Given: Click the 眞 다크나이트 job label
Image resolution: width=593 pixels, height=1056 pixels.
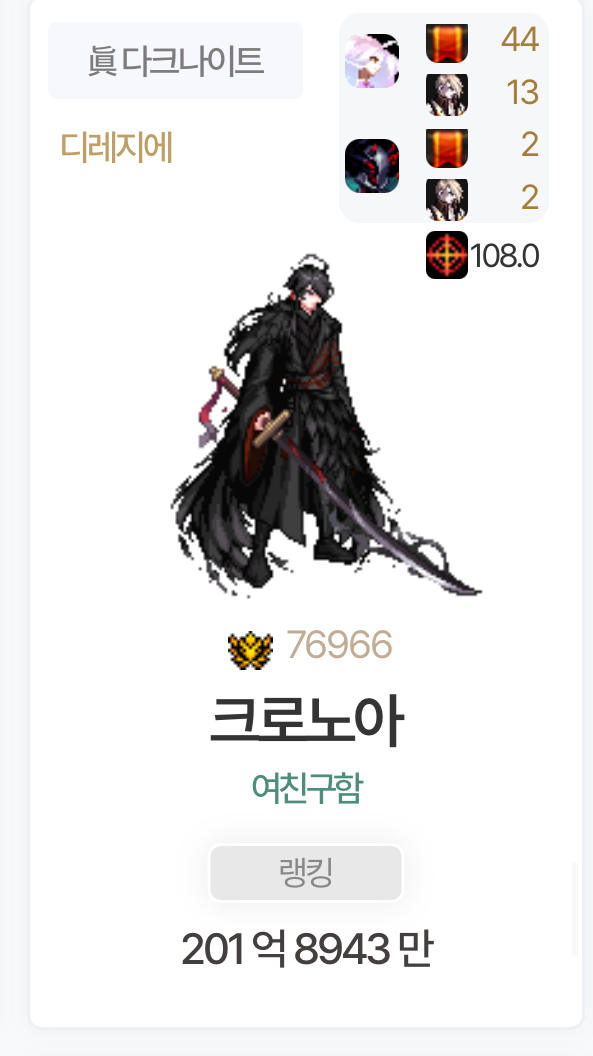Looking at the screenshot, I should [175, 61].
